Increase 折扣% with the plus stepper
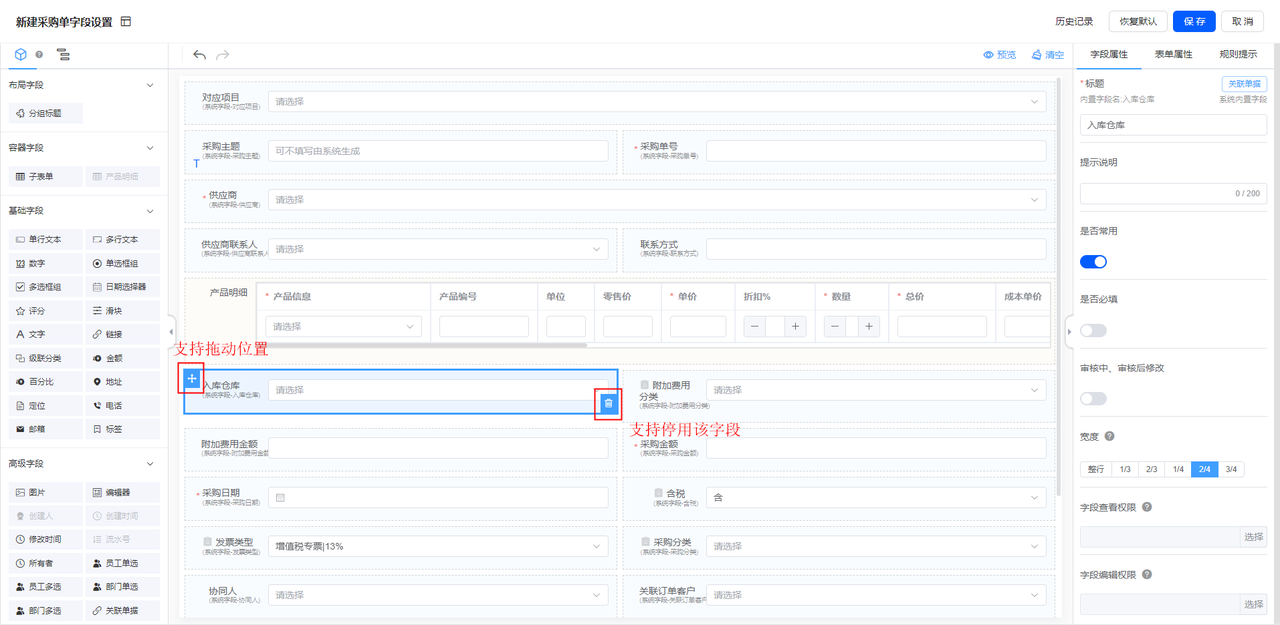The image size is (1280, 625). [796, 326]
